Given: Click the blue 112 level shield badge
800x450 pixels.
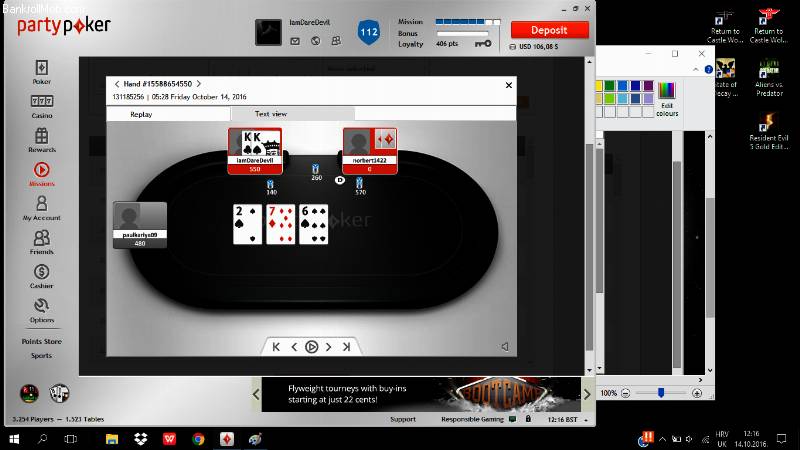Looking at the screenshot, I should coord(369,32).
